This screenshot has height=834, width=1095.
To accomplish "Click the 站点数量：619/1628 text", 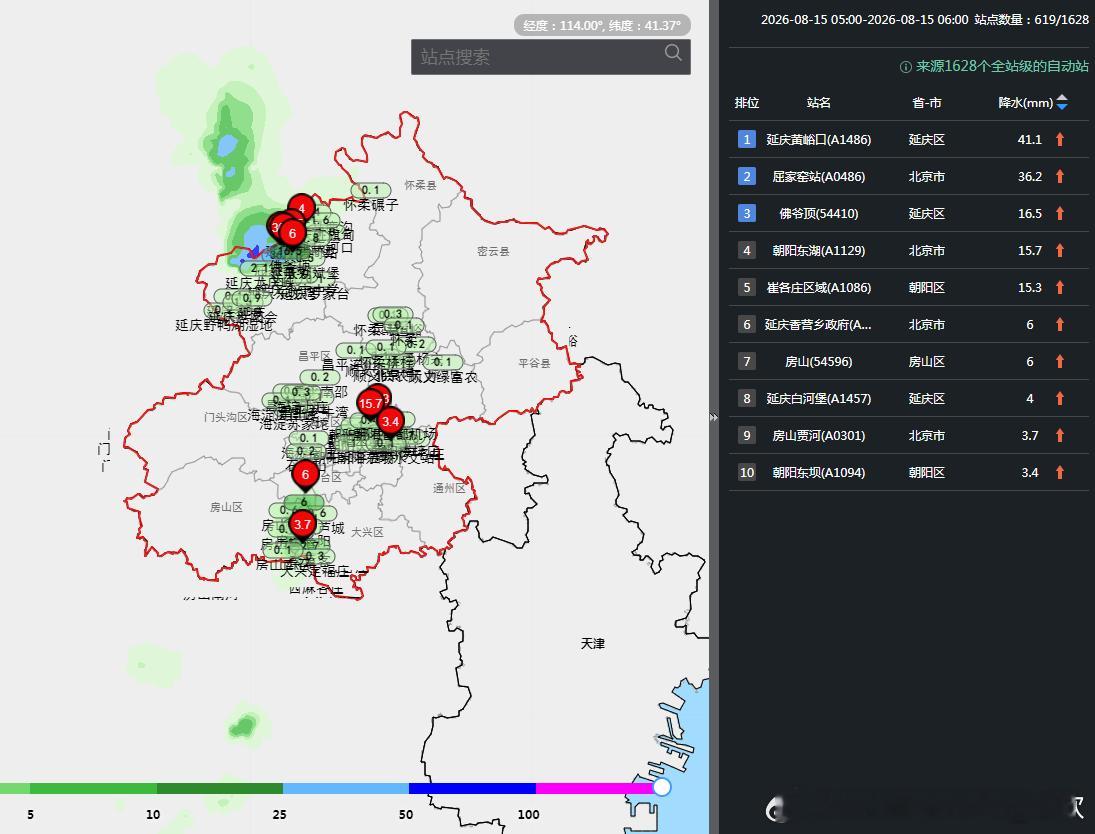I will click(1031, 20).
